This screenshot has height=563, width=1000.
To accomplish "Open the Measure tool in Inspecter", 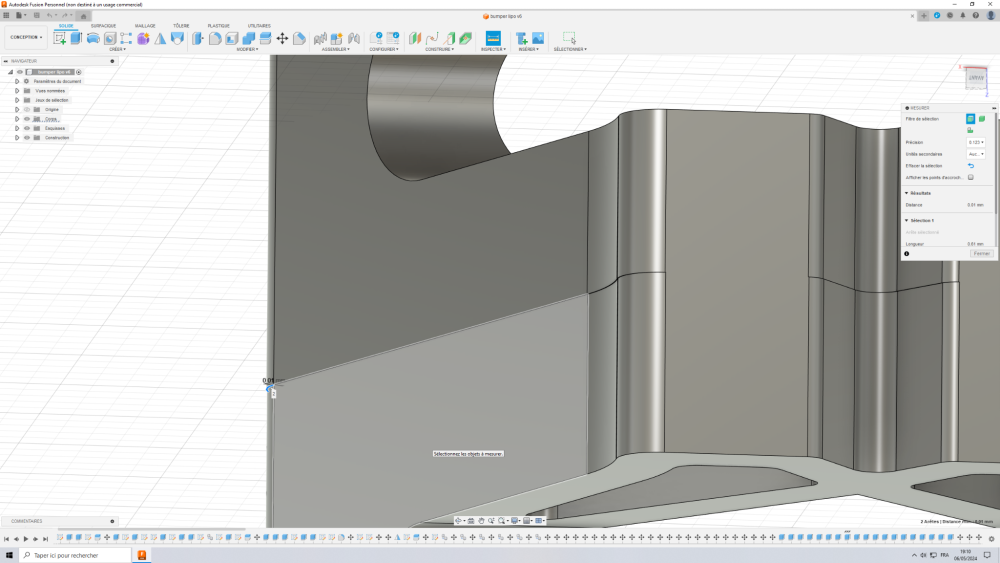I will click(492, 38).
